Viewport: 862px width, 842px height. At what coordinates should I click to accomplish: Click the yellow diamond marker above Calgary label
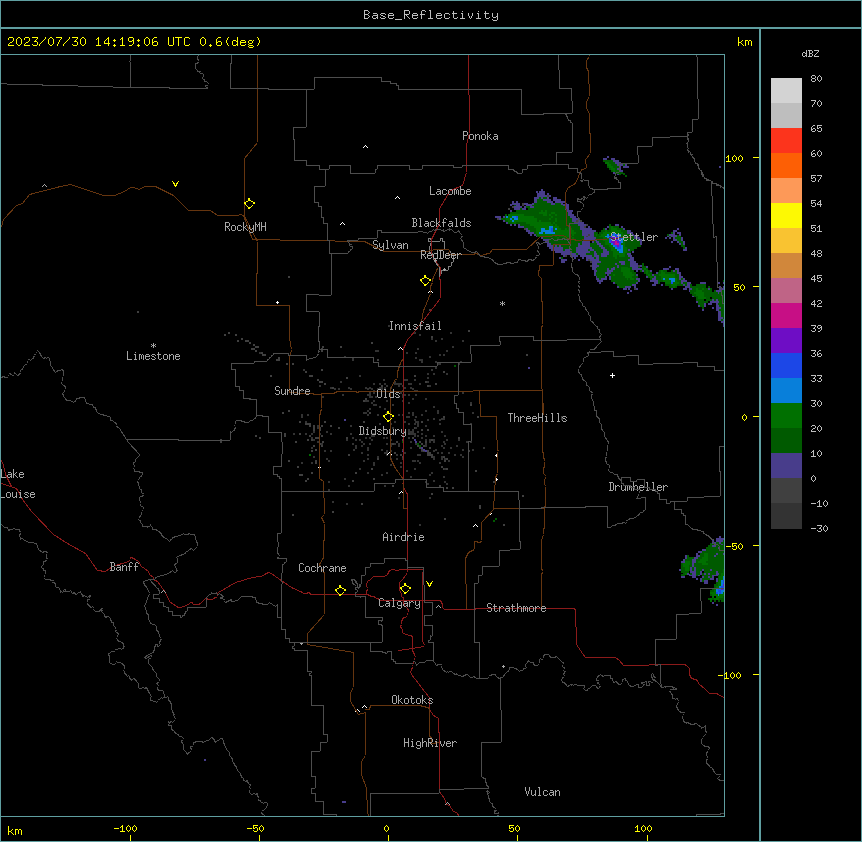(405, 589)
